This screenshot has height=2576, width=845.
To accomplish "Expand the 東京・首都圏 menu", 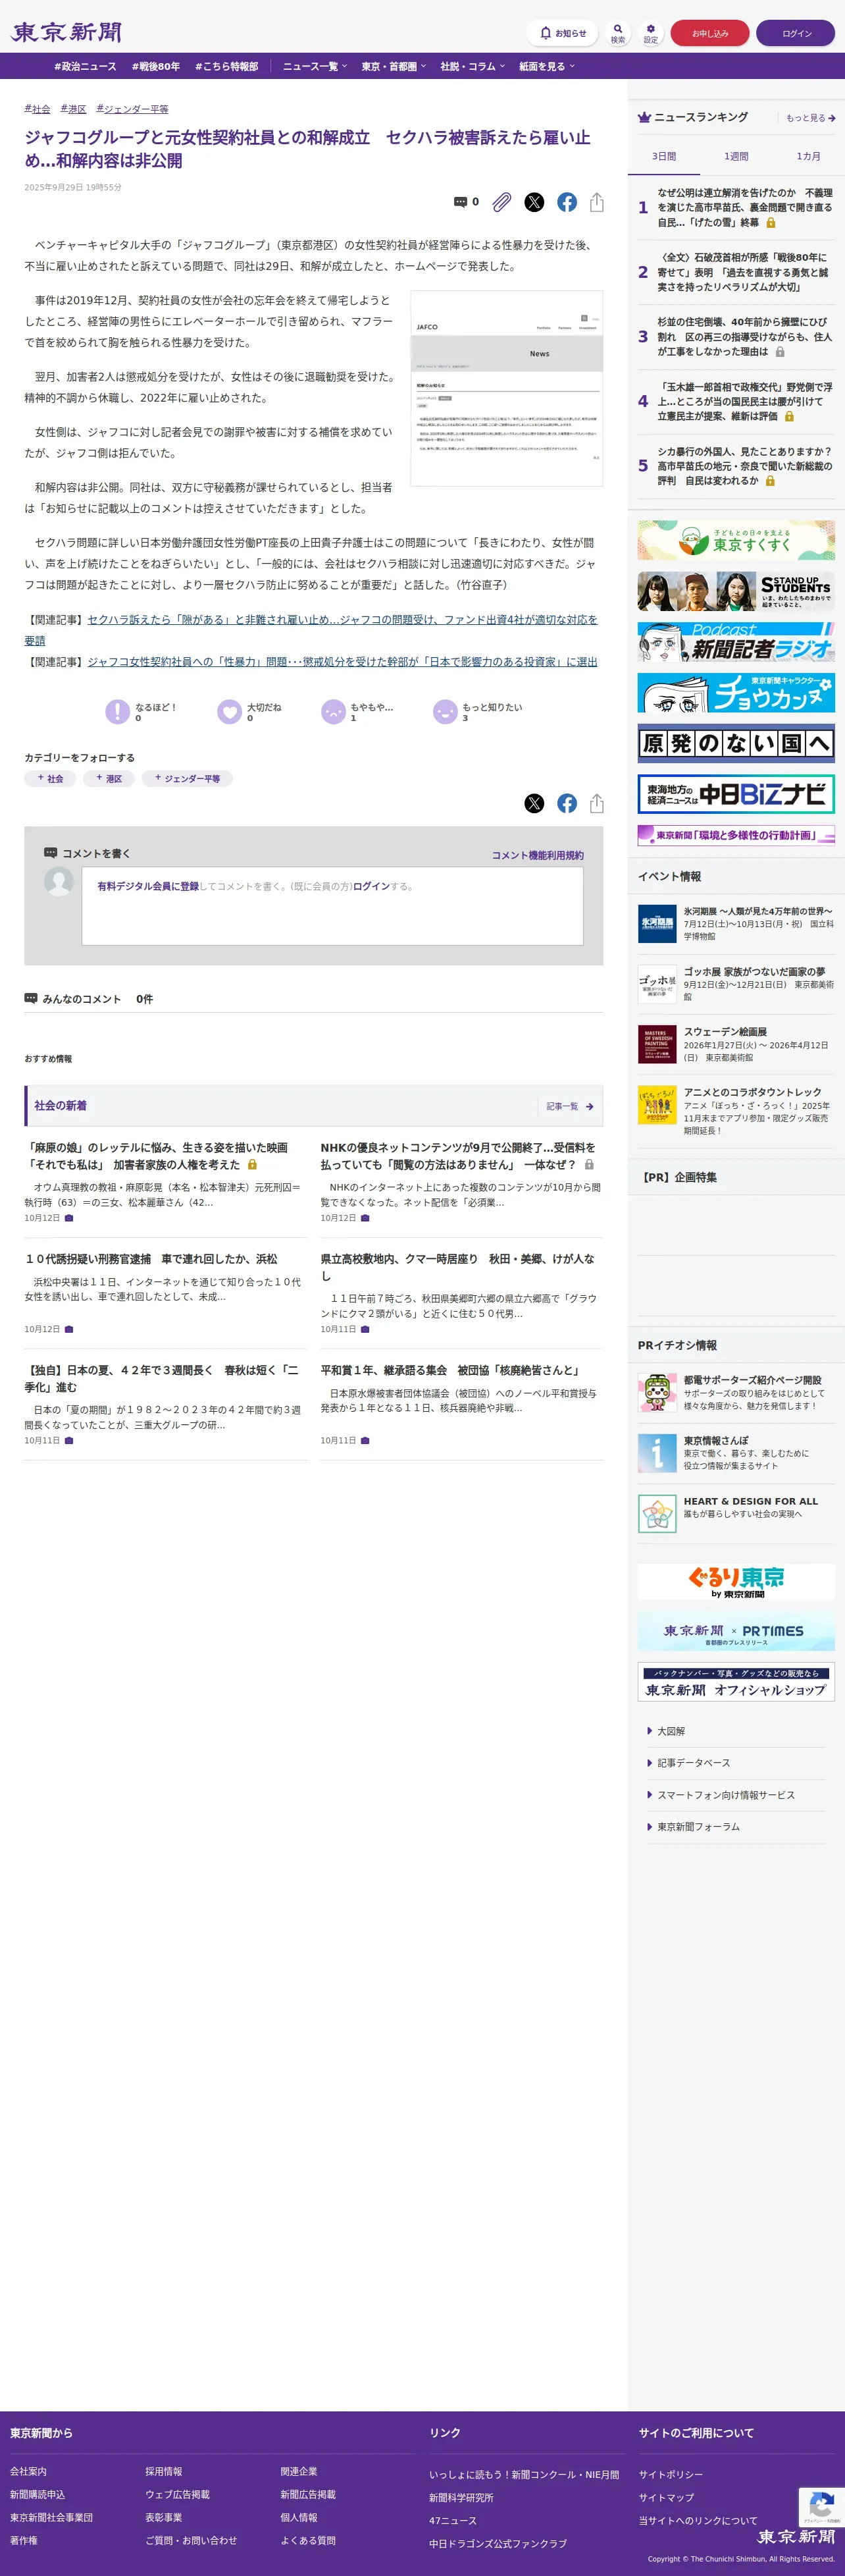I will (x=394, y=66).
